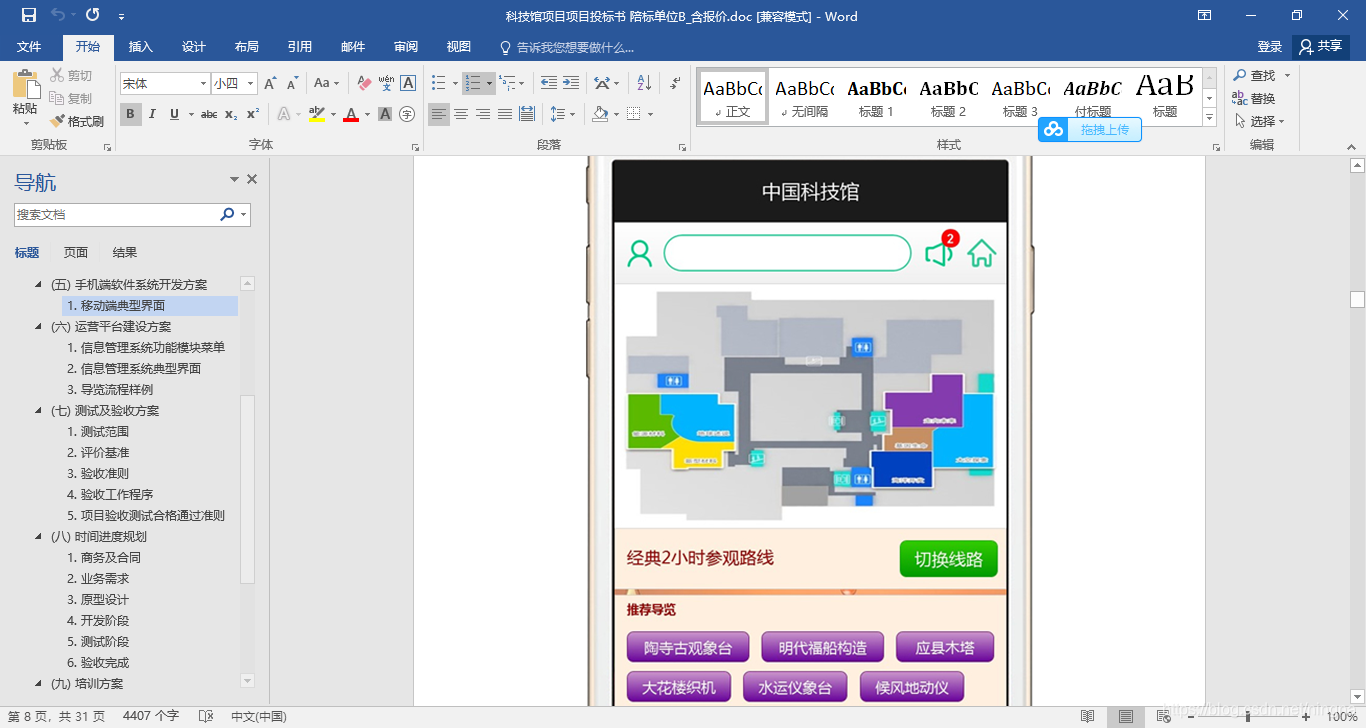Apply superscript formatting (x²)
Image resolution: width=1366 pixels, height=728 pixels.
(x=253, y=115)
